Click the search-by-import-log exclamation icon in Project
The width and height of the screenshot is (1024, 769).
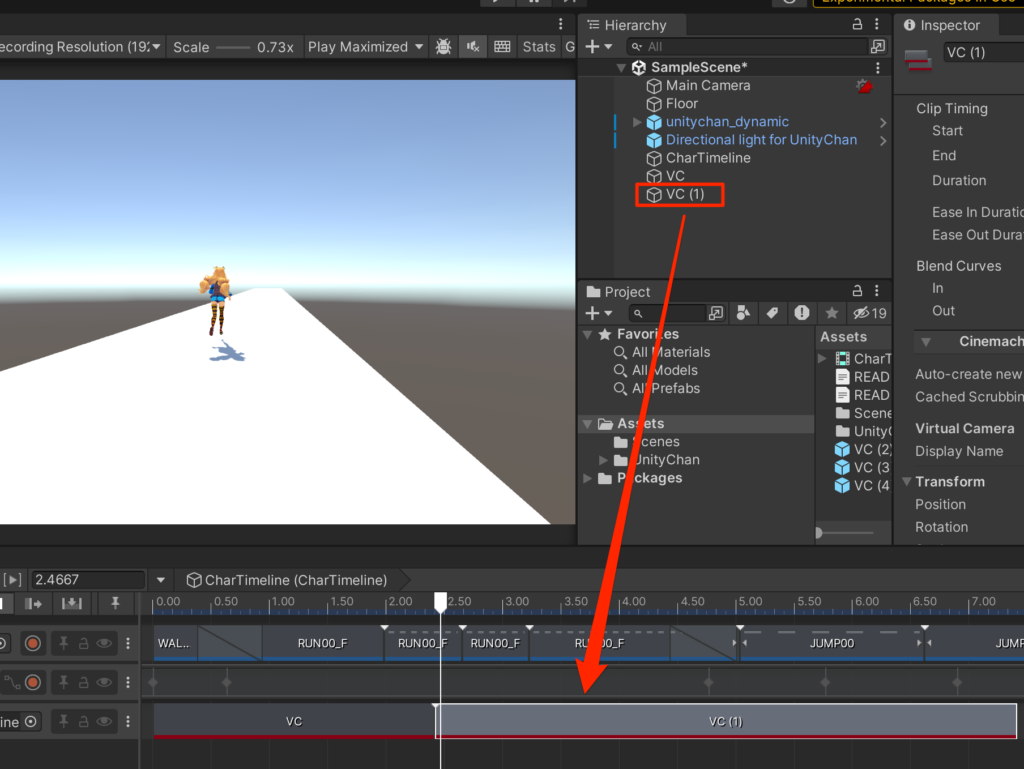pos(802,313)
